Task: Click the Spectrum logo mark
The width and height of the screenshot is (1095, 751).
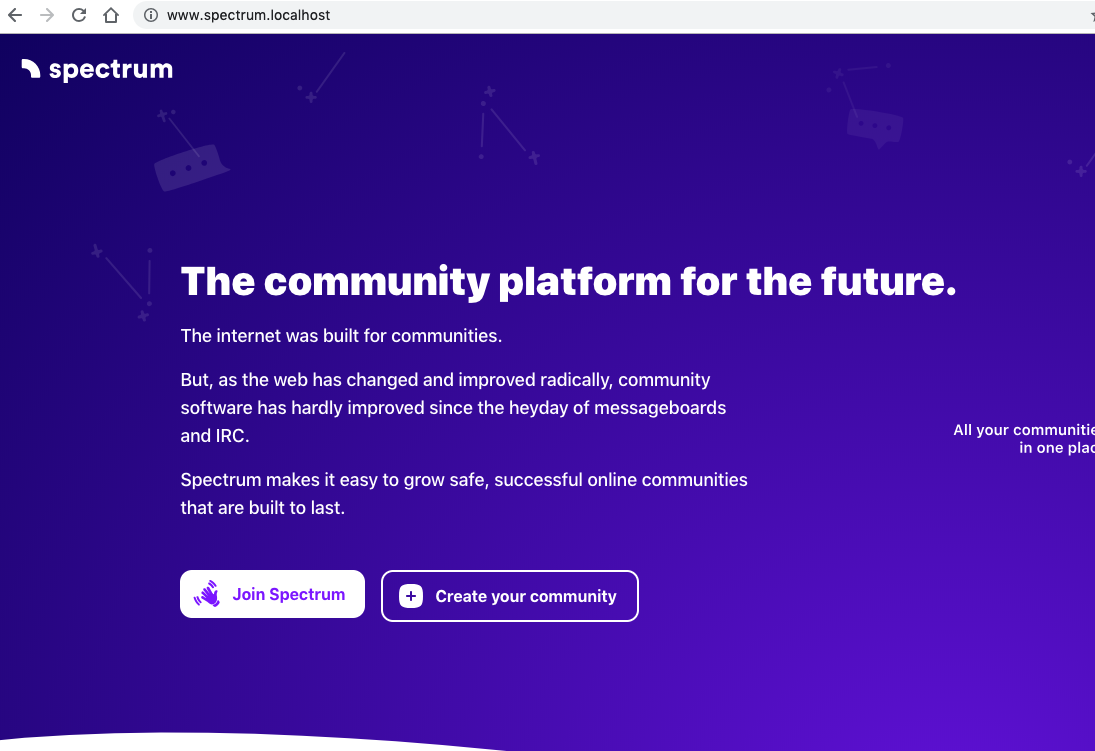Action: pos(31,68)
